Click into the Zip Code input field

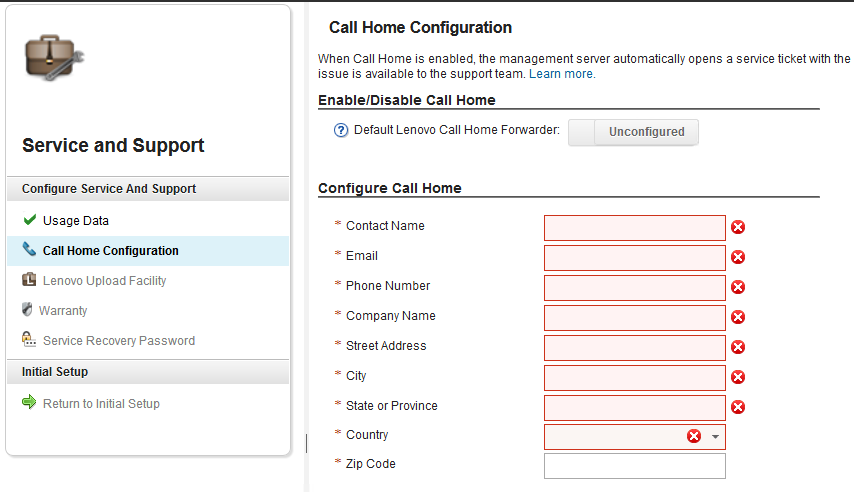pos(635,466)
